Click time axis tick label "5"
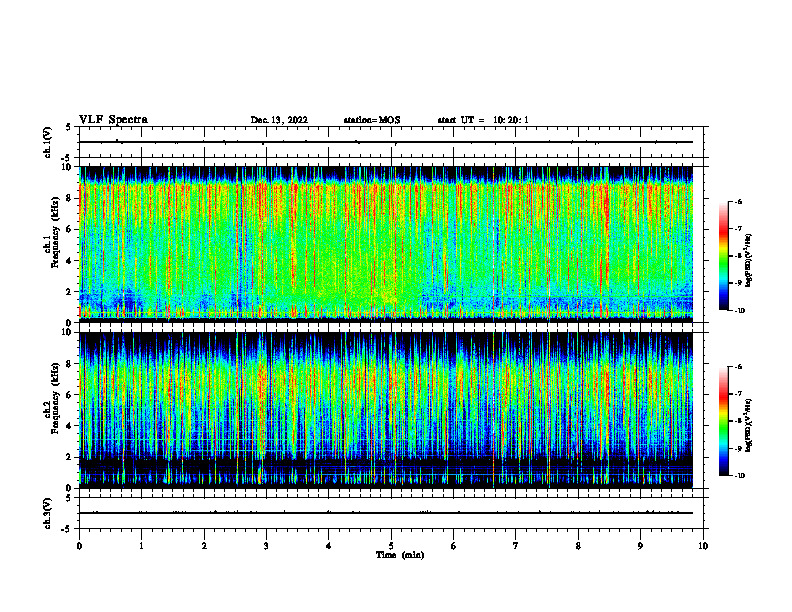792x612 pixels. click(x=391, y=546)
